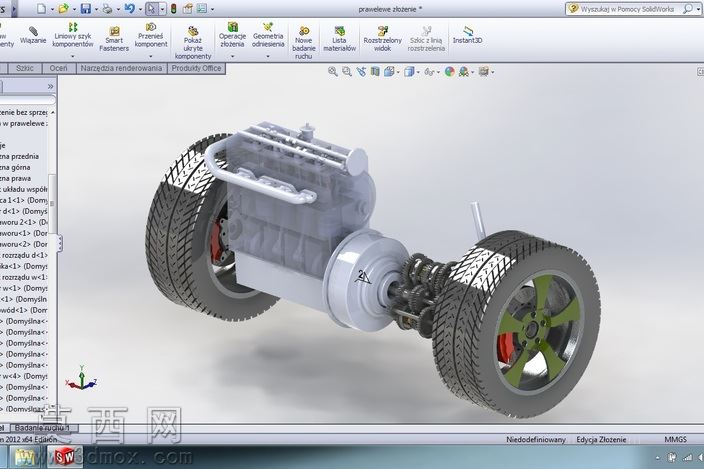Click Szkic z linią rozstrzelenia
This screenshot has height=469, width=704.
(426, 39)
